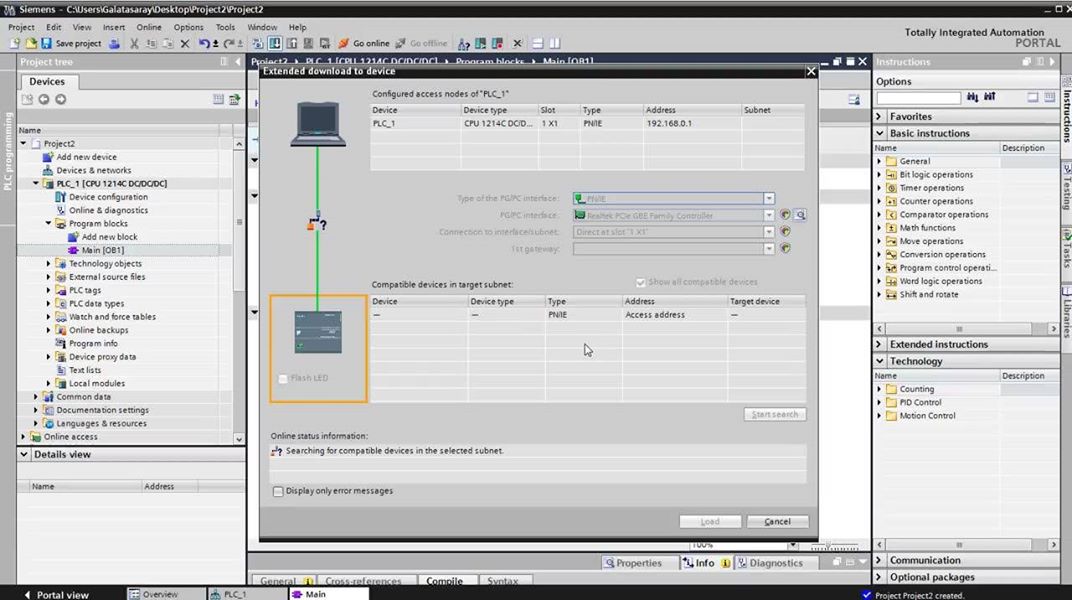Open the Project menu

(x=21, y=27)
